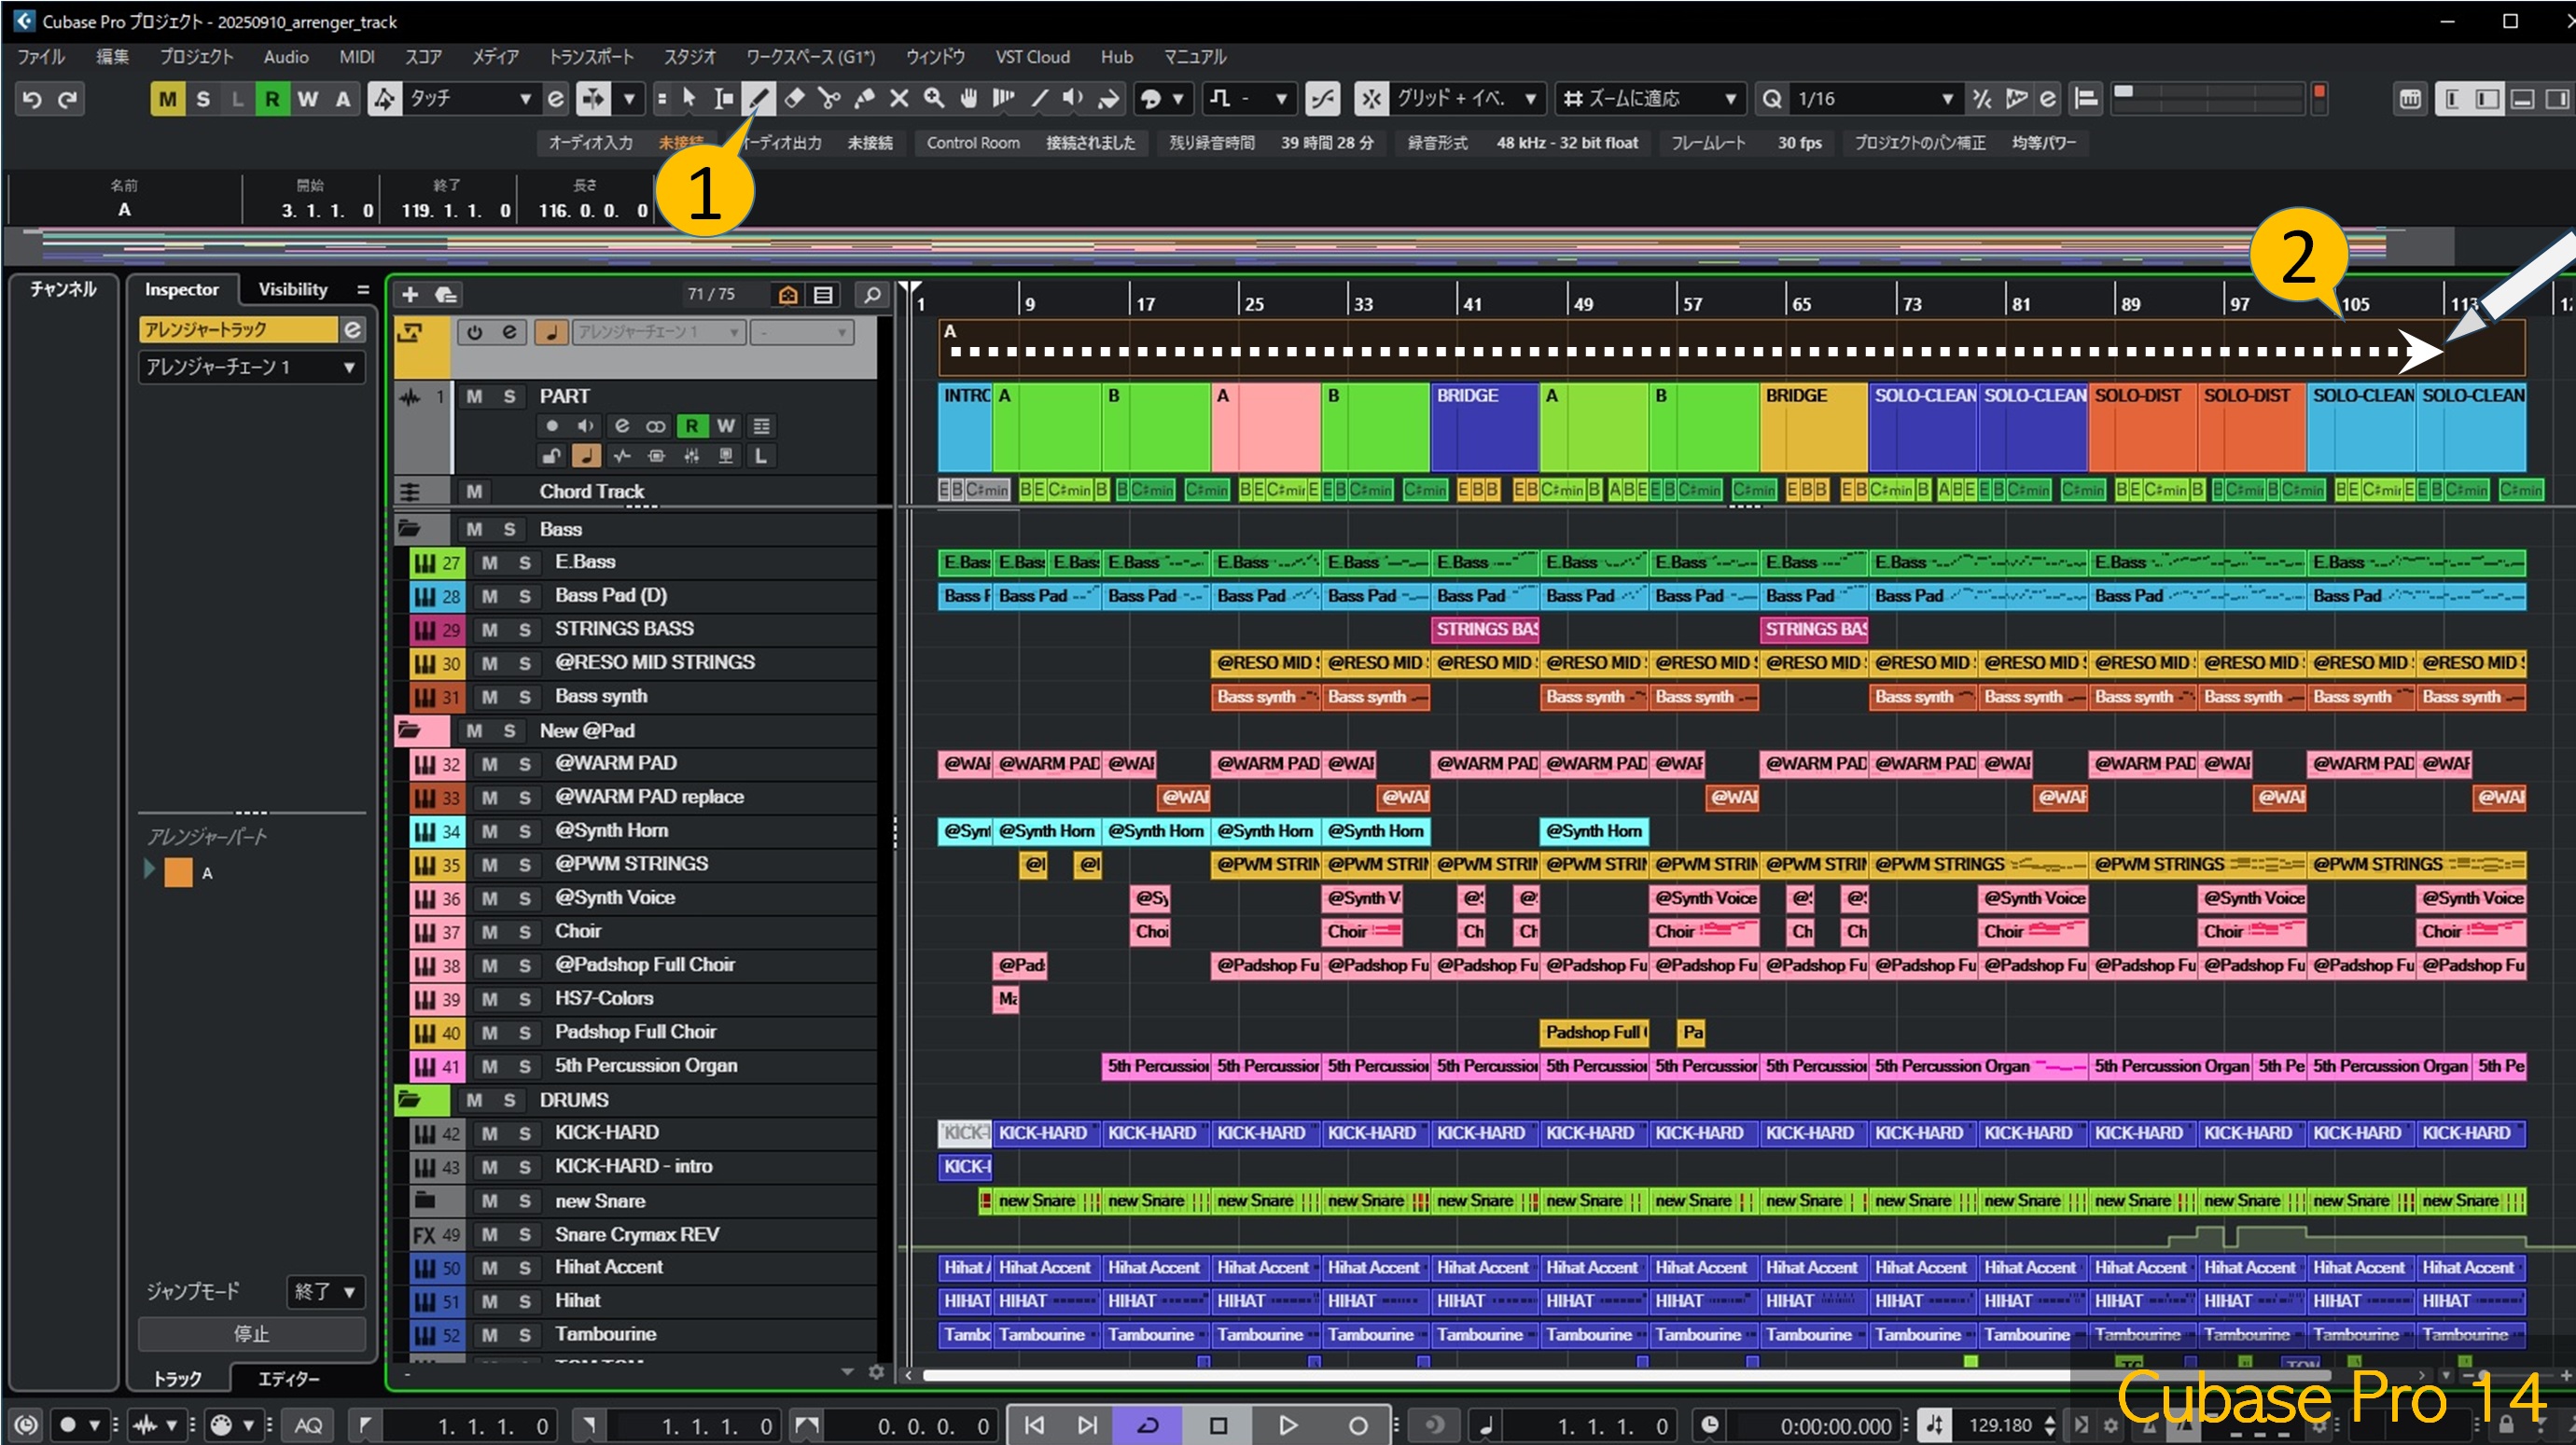Image resolution: width=2576 pixels, height=1445 pixels.
Task: Select the Comp hand tool
Action: (x=968, y=98)
